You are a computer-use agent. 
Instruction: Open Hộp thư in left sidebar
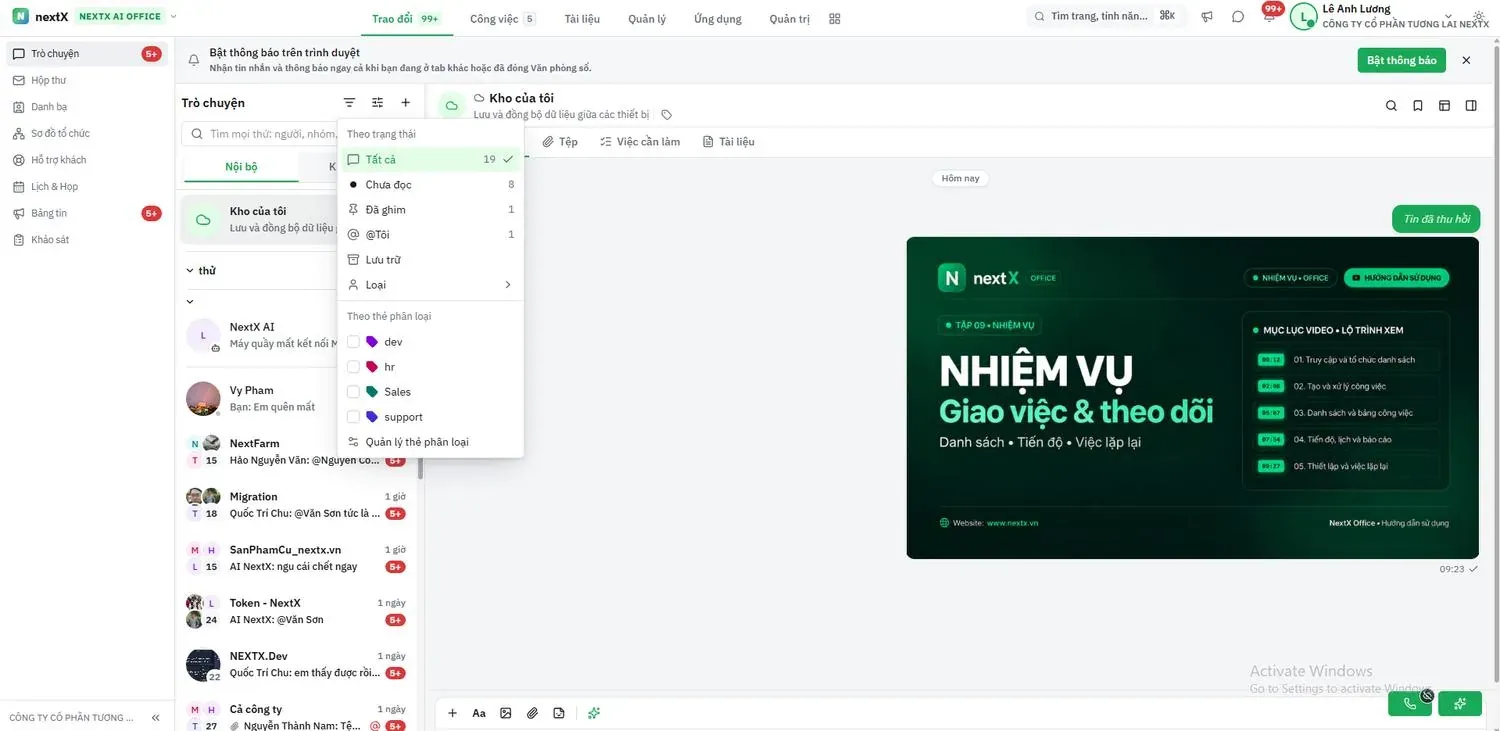coord(87,80)
